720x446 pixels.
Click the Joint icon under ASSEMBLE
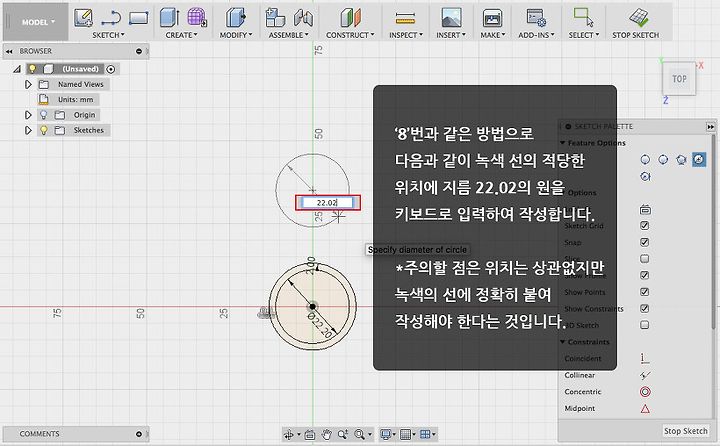coord(303,18)
